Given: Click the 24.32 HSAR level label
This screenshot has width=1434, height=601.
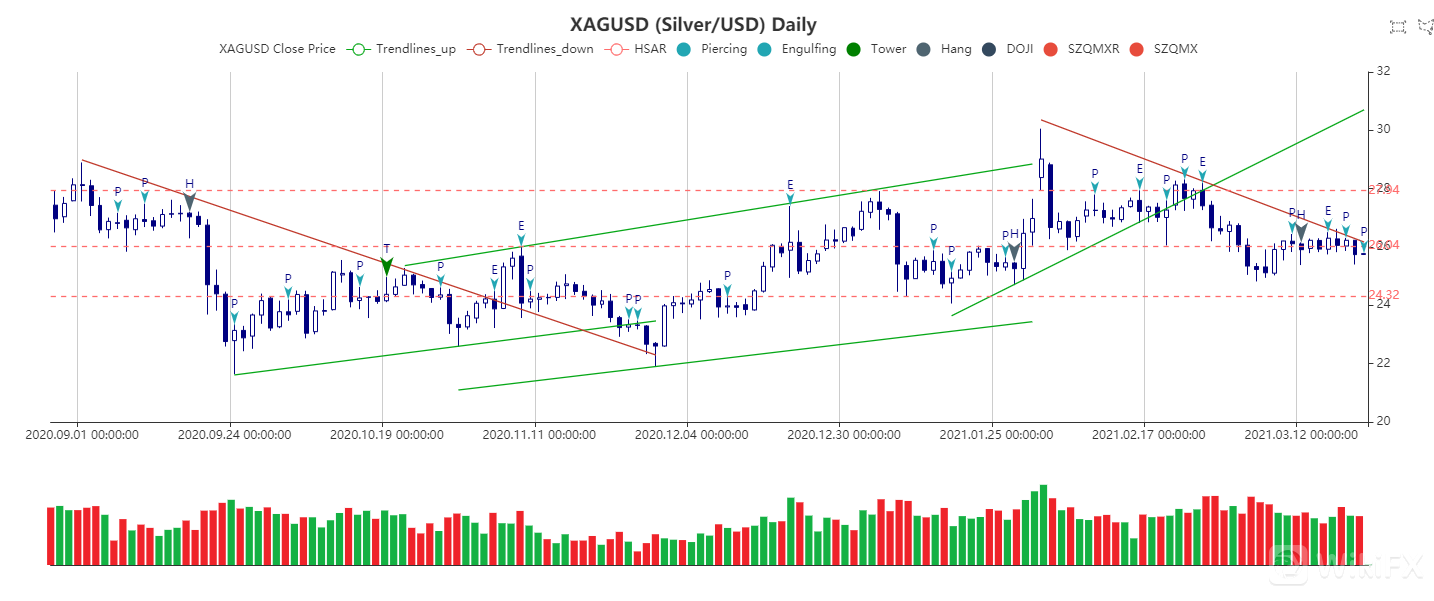Looking at the screenshot, I should tap(1383, 296).
